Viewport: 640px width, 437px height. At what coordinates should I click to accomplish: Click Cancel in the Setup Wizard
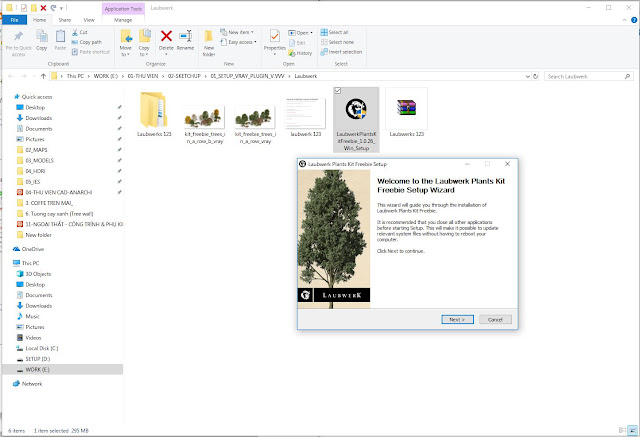click(x=495, y=319)
